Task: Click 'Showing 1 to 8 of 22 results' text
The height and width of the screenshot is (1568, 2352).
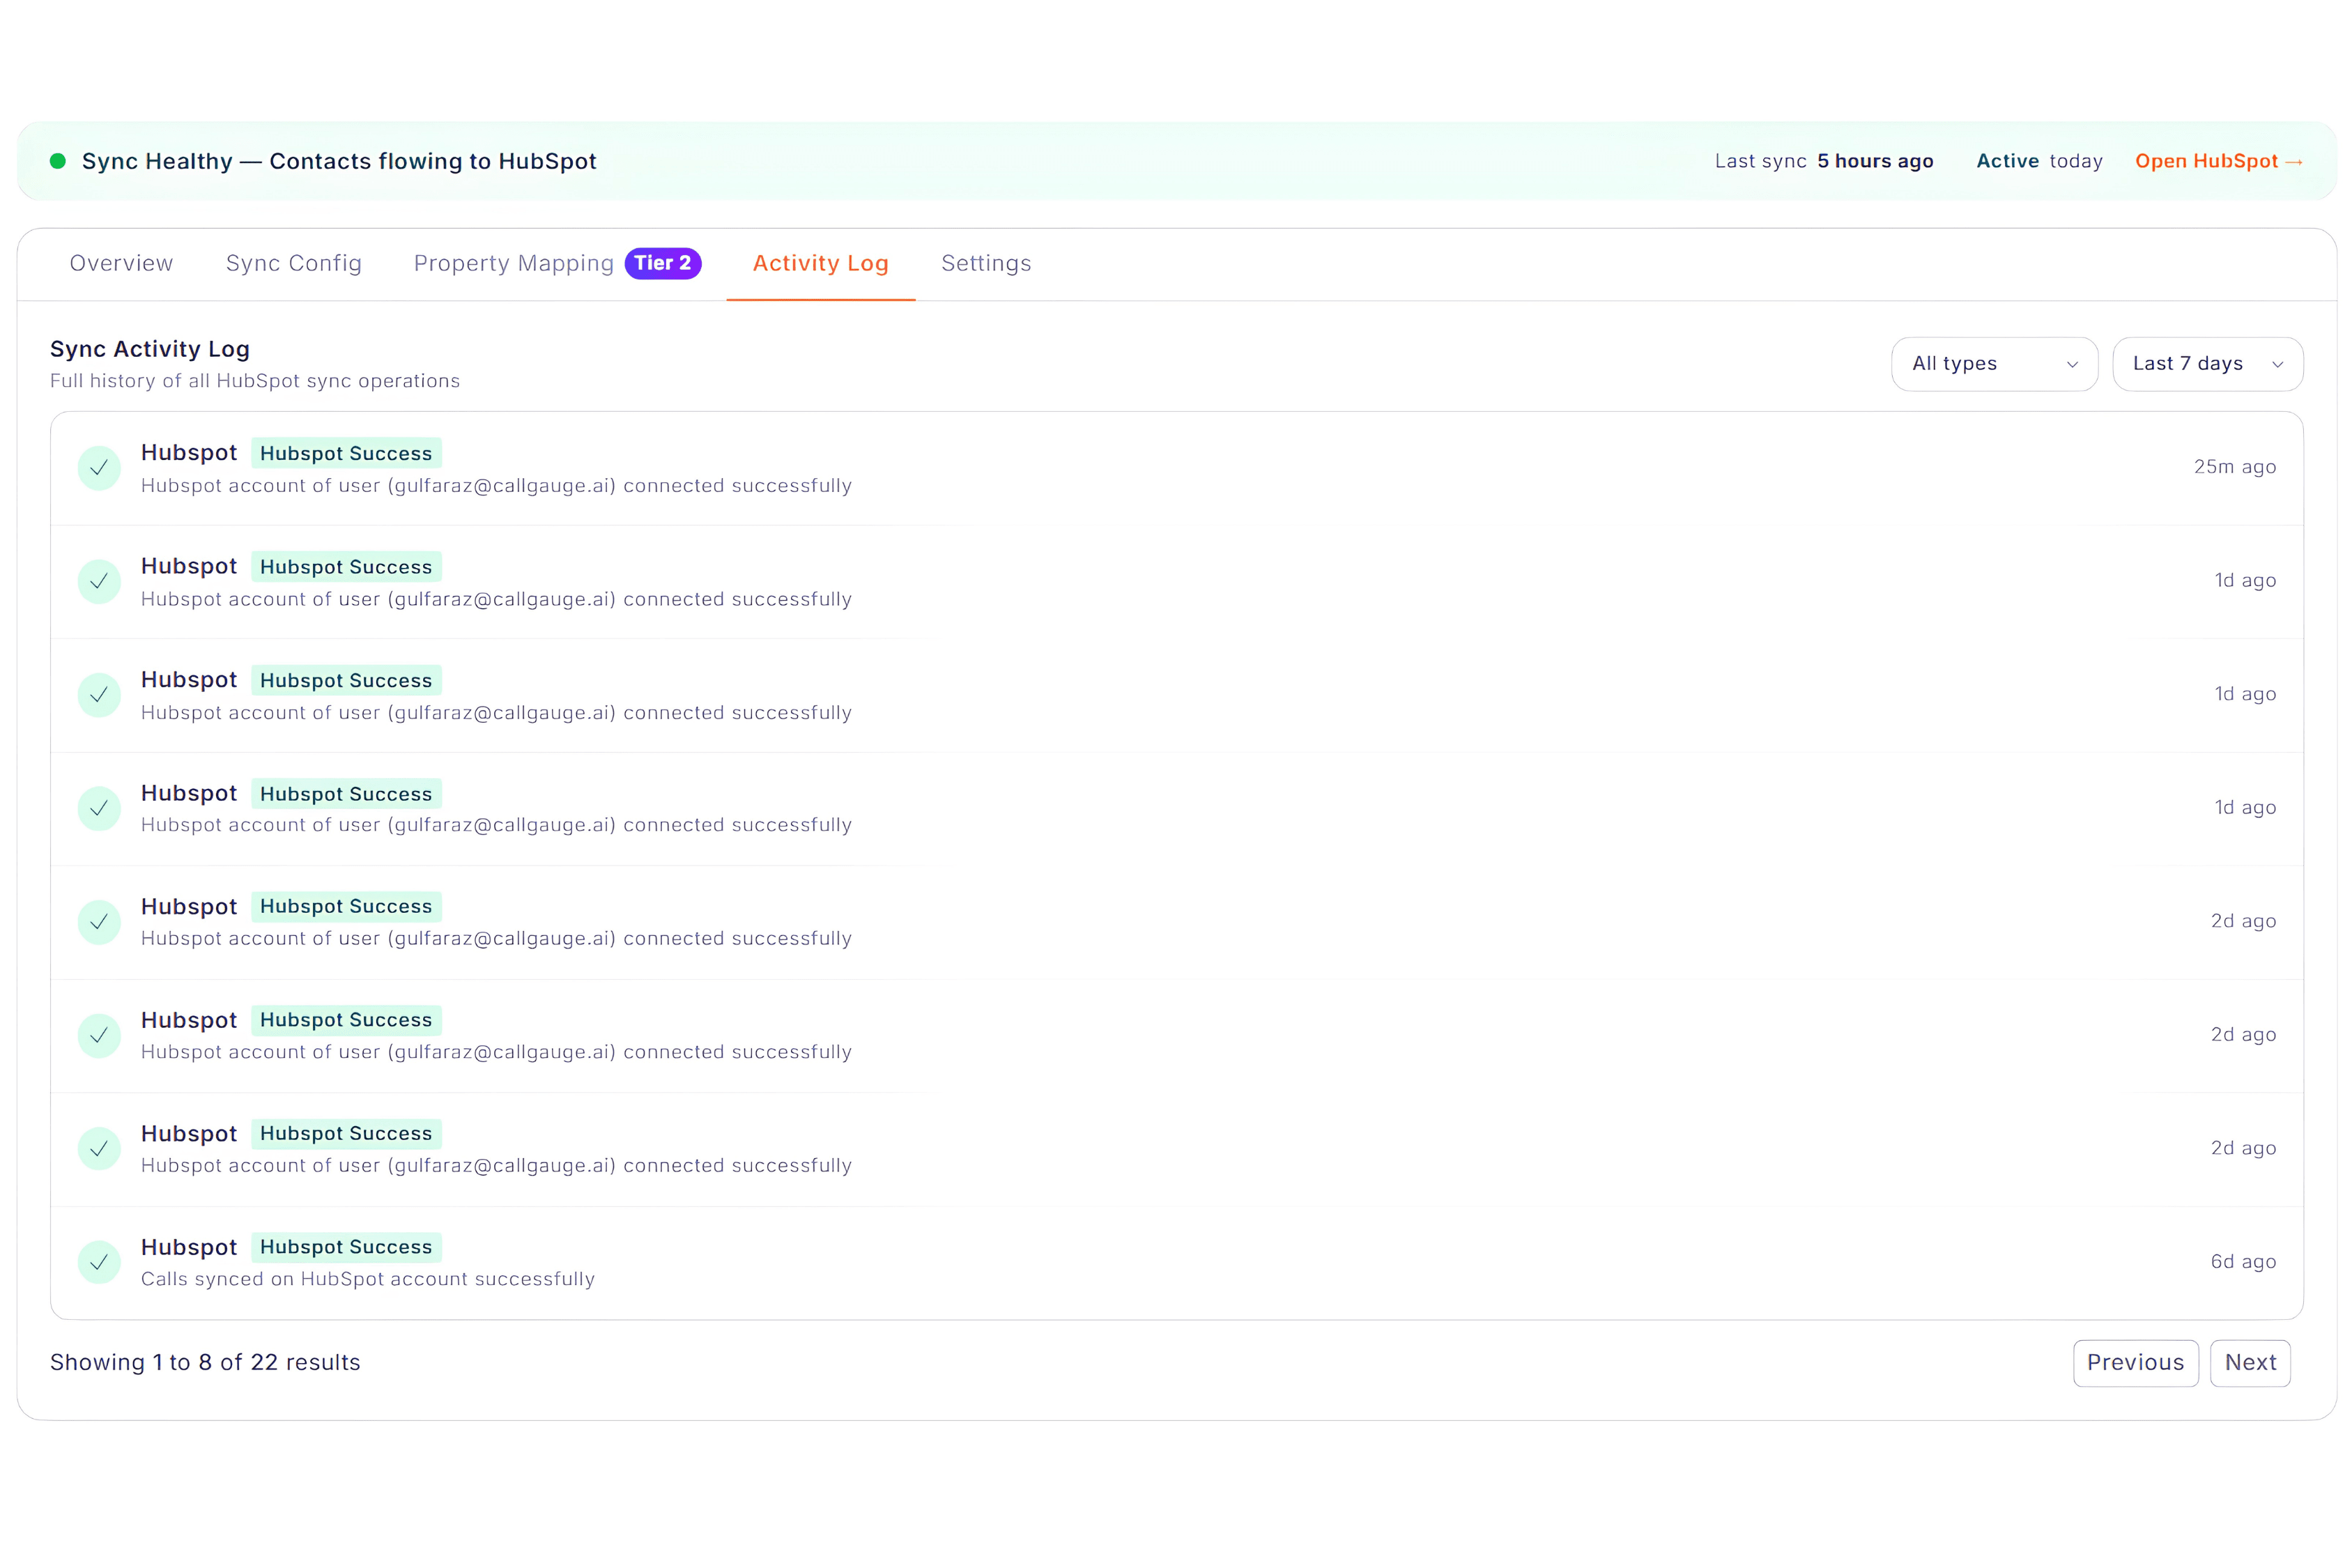Action: [205, 1363]
